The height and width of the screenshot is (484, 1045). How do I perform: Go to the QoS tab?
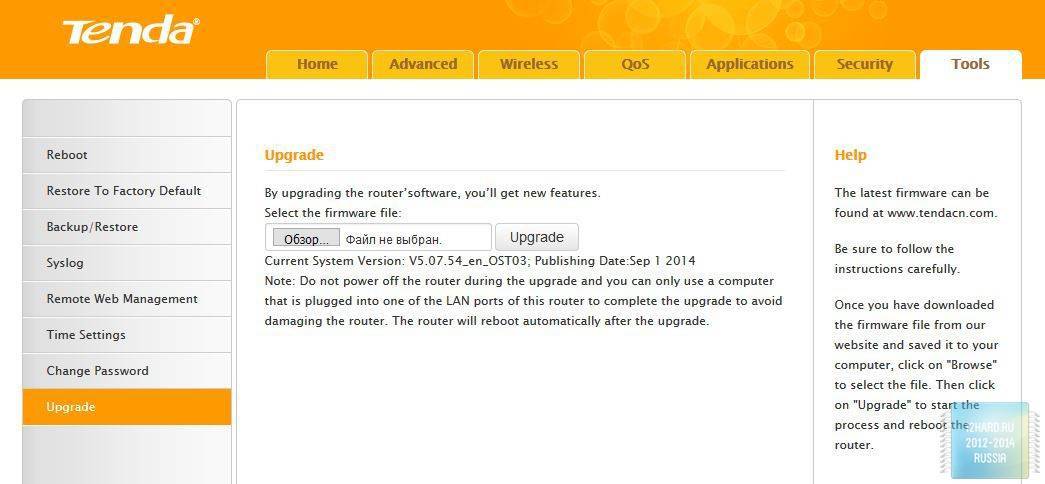click(635, 65)
